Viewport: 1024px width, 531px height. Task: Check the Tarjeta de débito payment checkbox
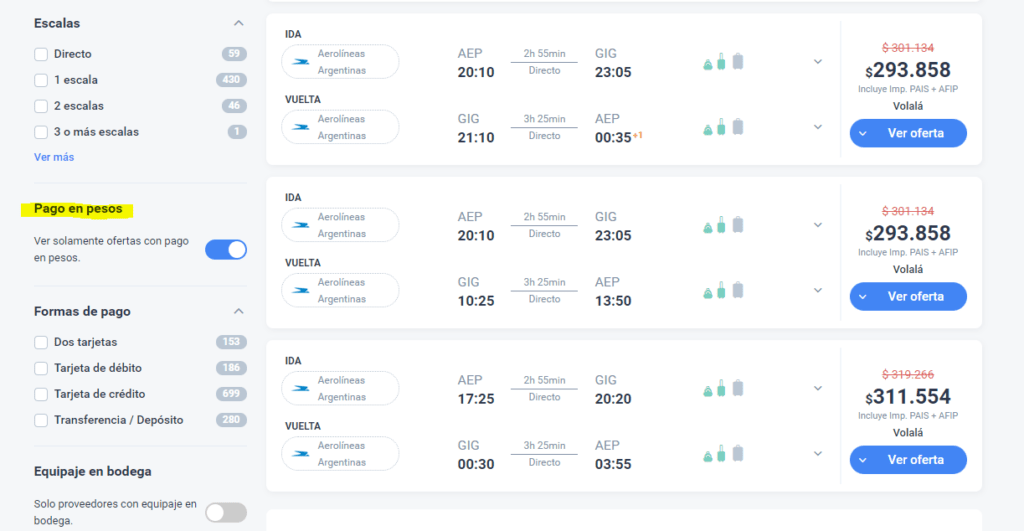point(41,368)
